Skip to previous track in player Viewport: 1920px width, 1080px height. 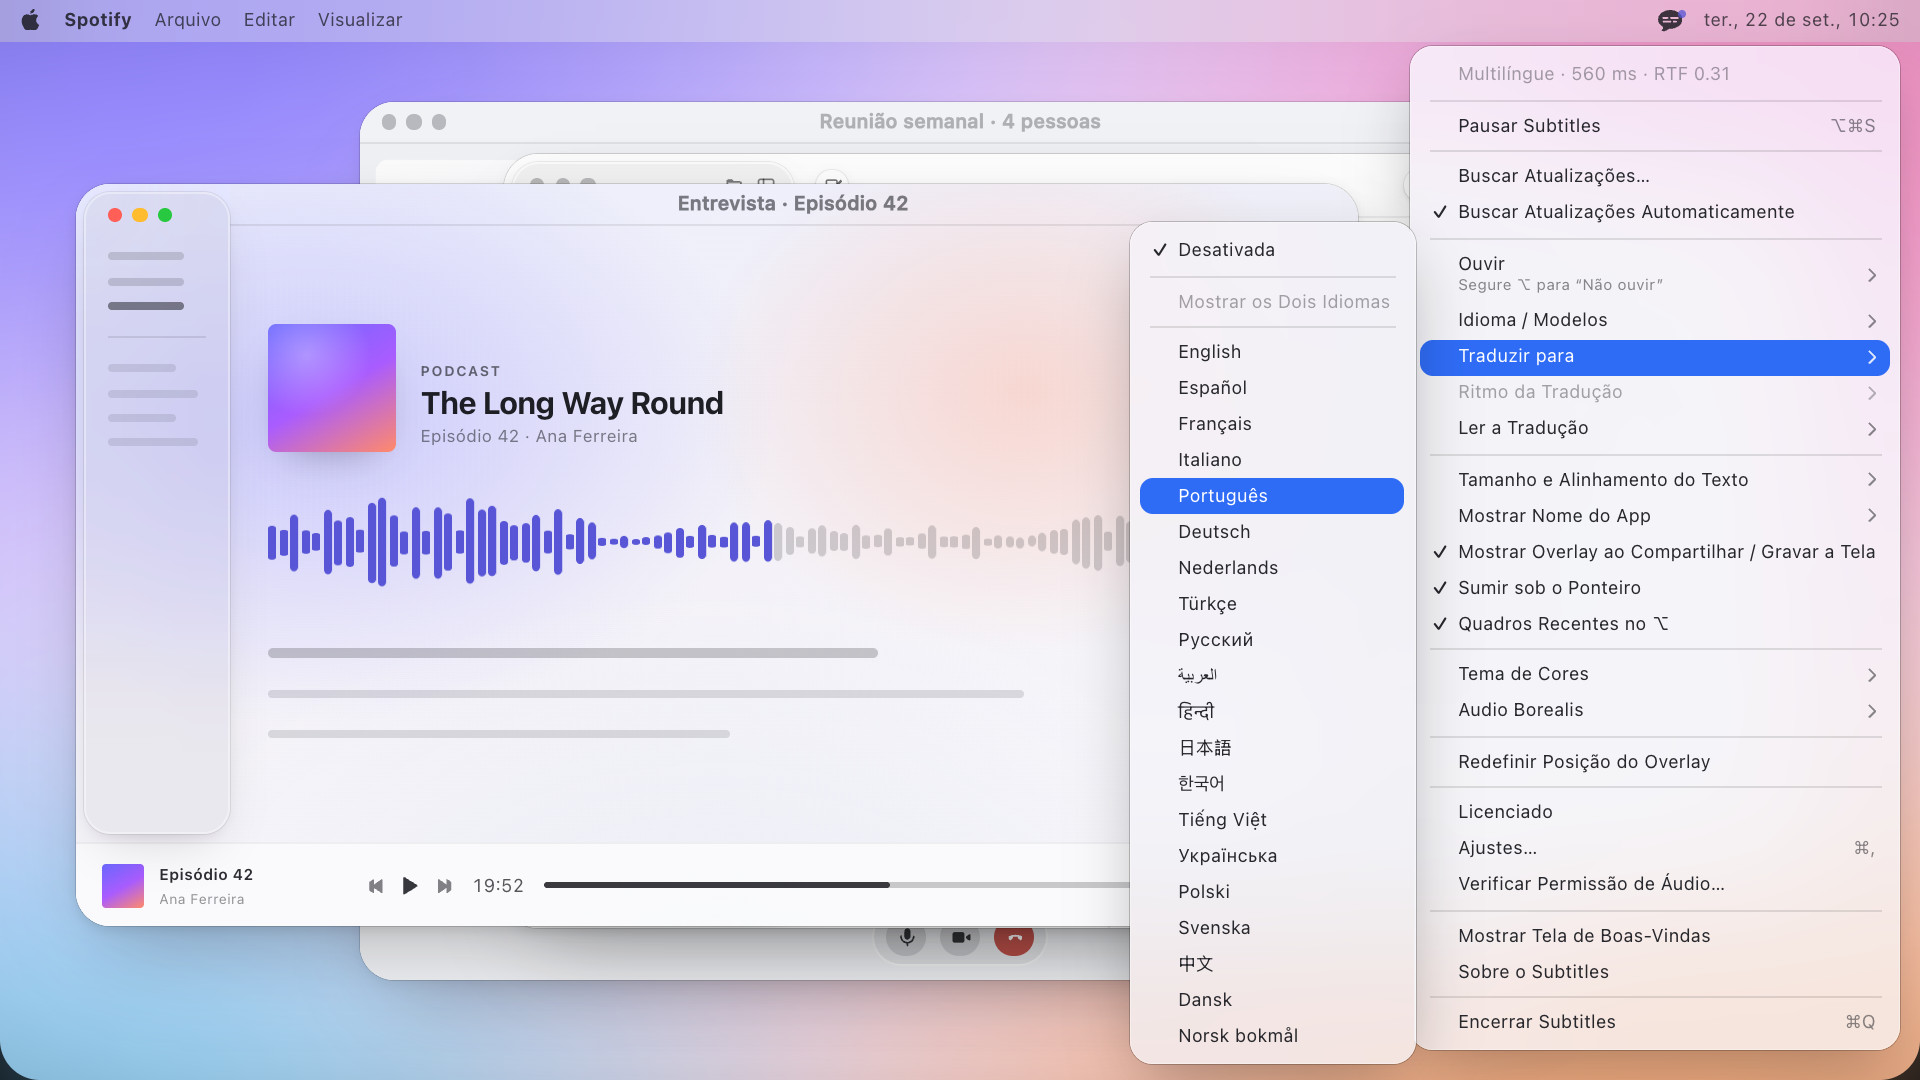pos(376,886)
